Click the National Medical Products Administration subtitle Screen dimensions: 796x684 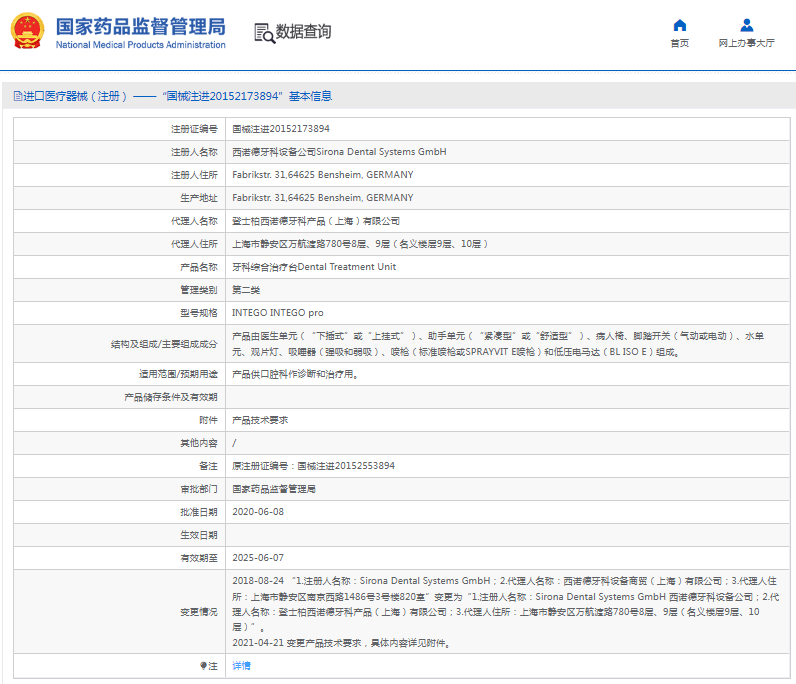coord(140,45)
